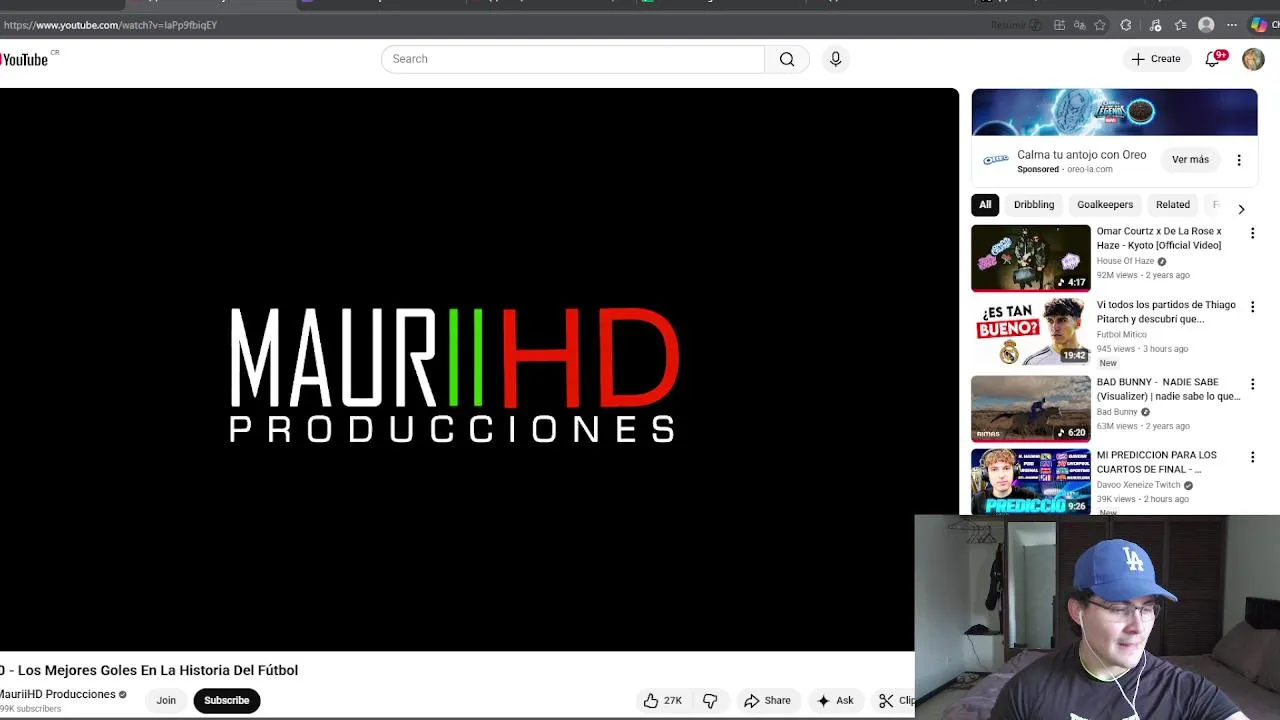Click the browser favorites star icon

pyautogui.click(x=1100, y=25)
